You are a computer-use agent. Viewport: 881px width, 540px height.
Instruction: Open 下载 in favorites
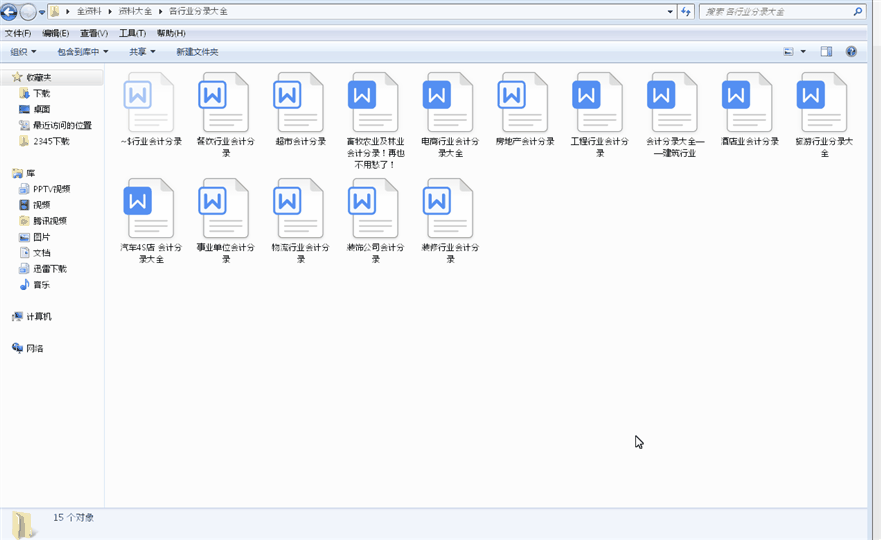pos(42,93)
